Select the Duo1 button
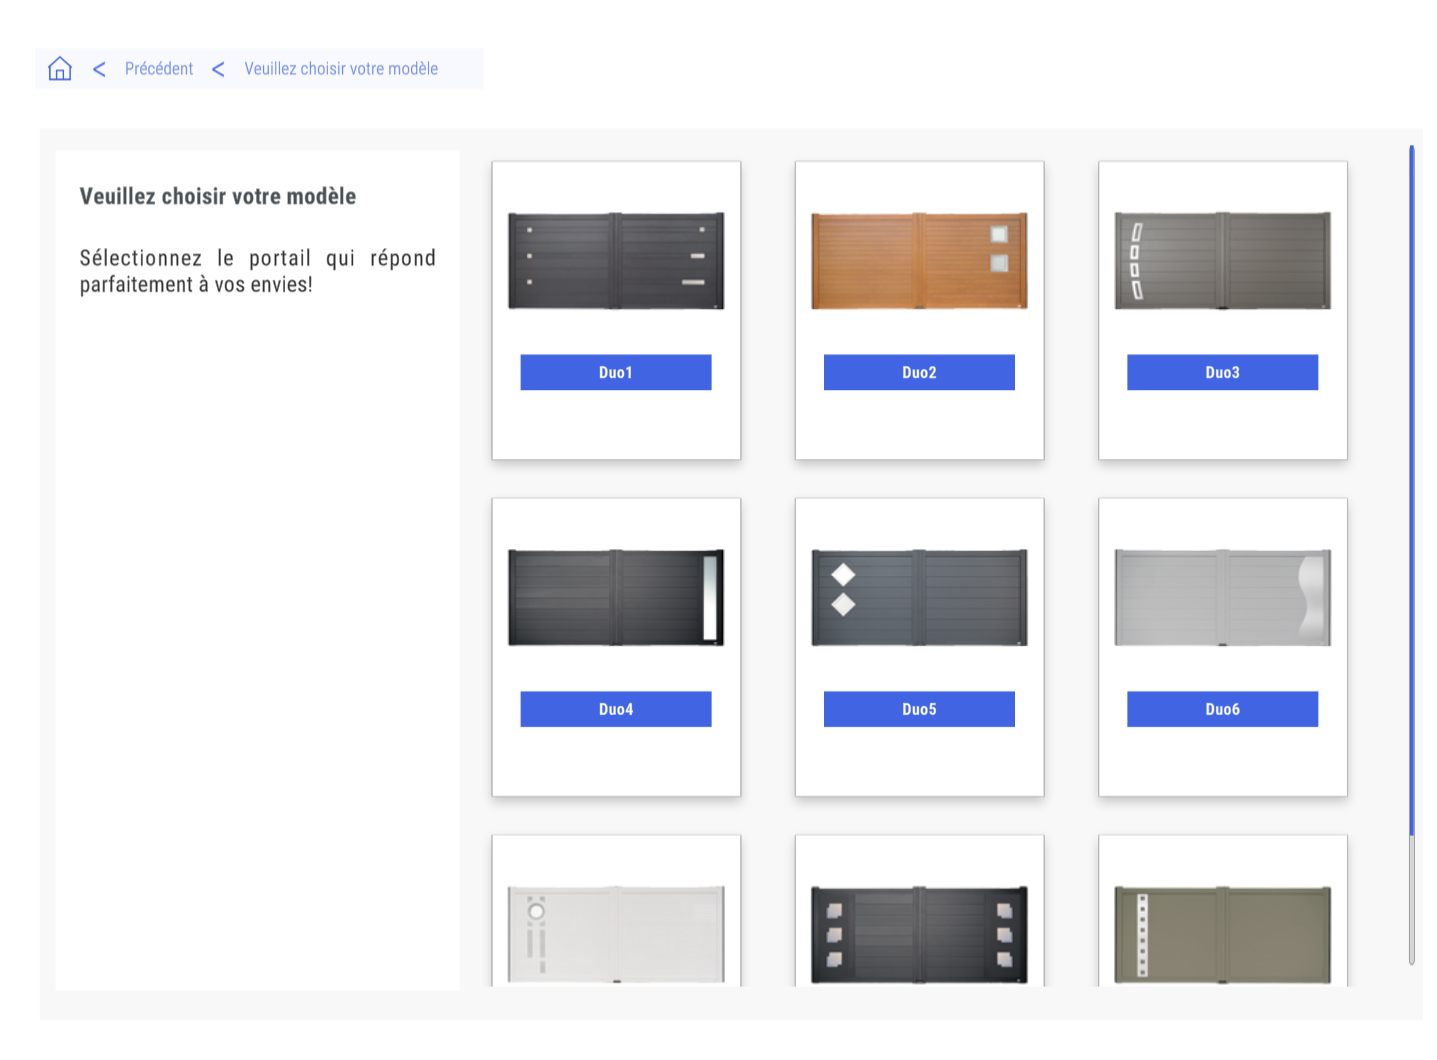This screenshot has height=1060, width=1437. 615,372
